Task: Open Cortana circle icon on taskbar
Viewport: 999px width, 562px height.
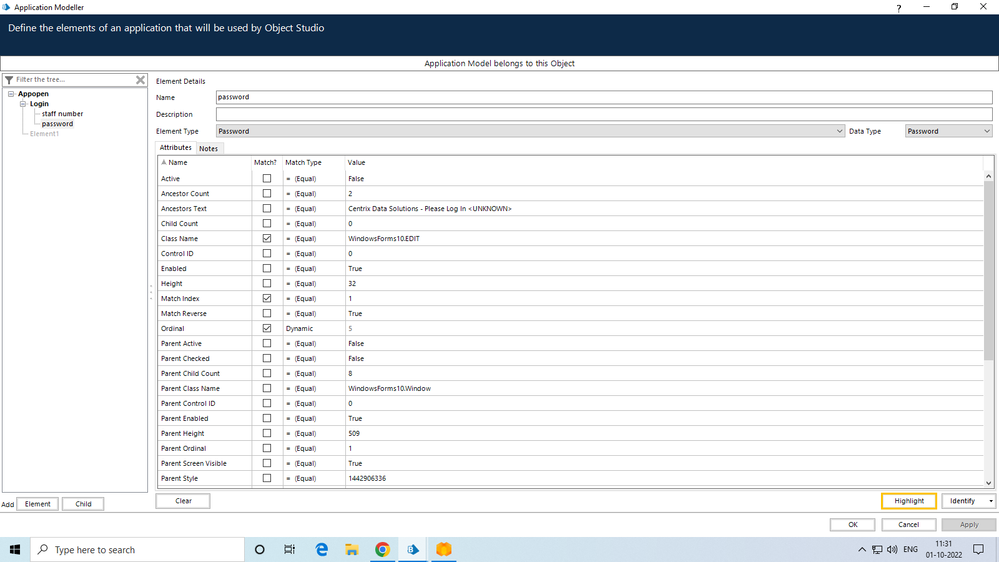Action: [x=259, y=549]
